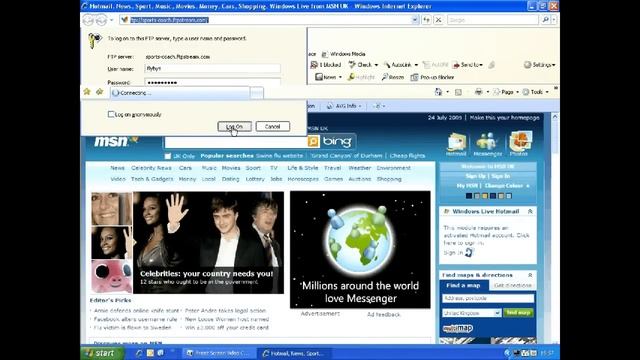Open the AutoLink dropdown
The width and height of the screenshot is (640, 360).
pos(416,65)
